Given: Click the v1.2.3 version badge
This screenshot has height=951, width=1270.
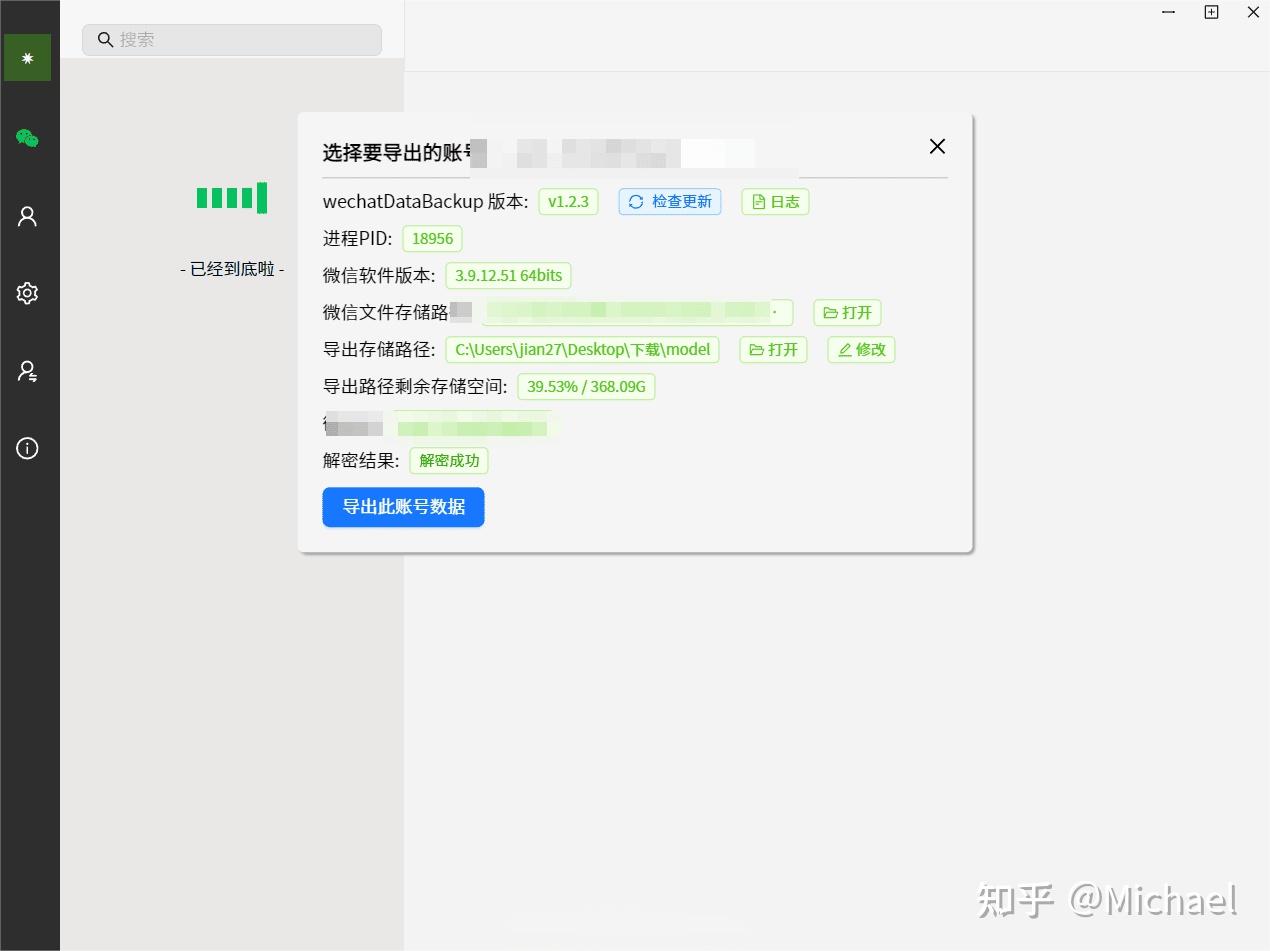Looking at the screenshot, I should click(568, 201).
